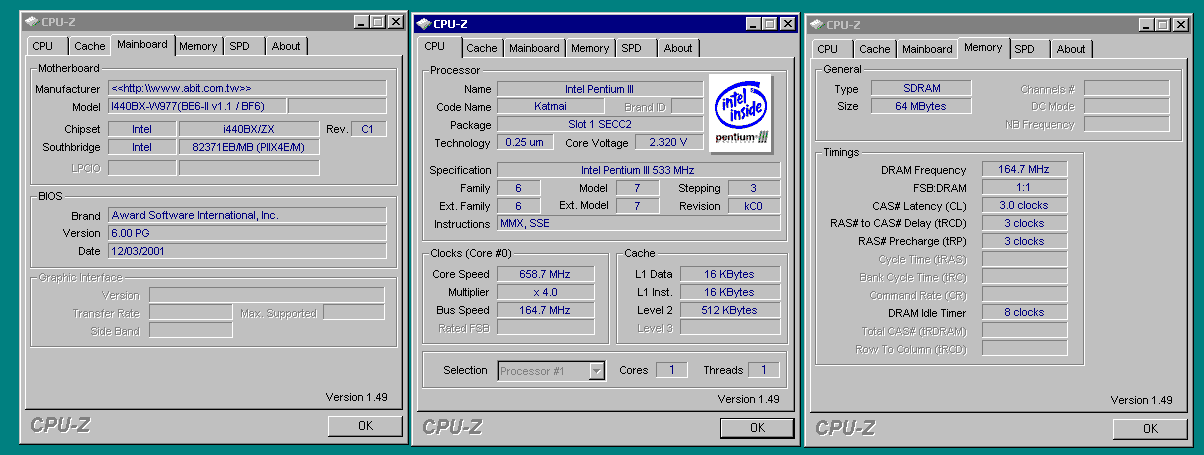Click the 82371EB/MB southbridge field

coord(250,147)
